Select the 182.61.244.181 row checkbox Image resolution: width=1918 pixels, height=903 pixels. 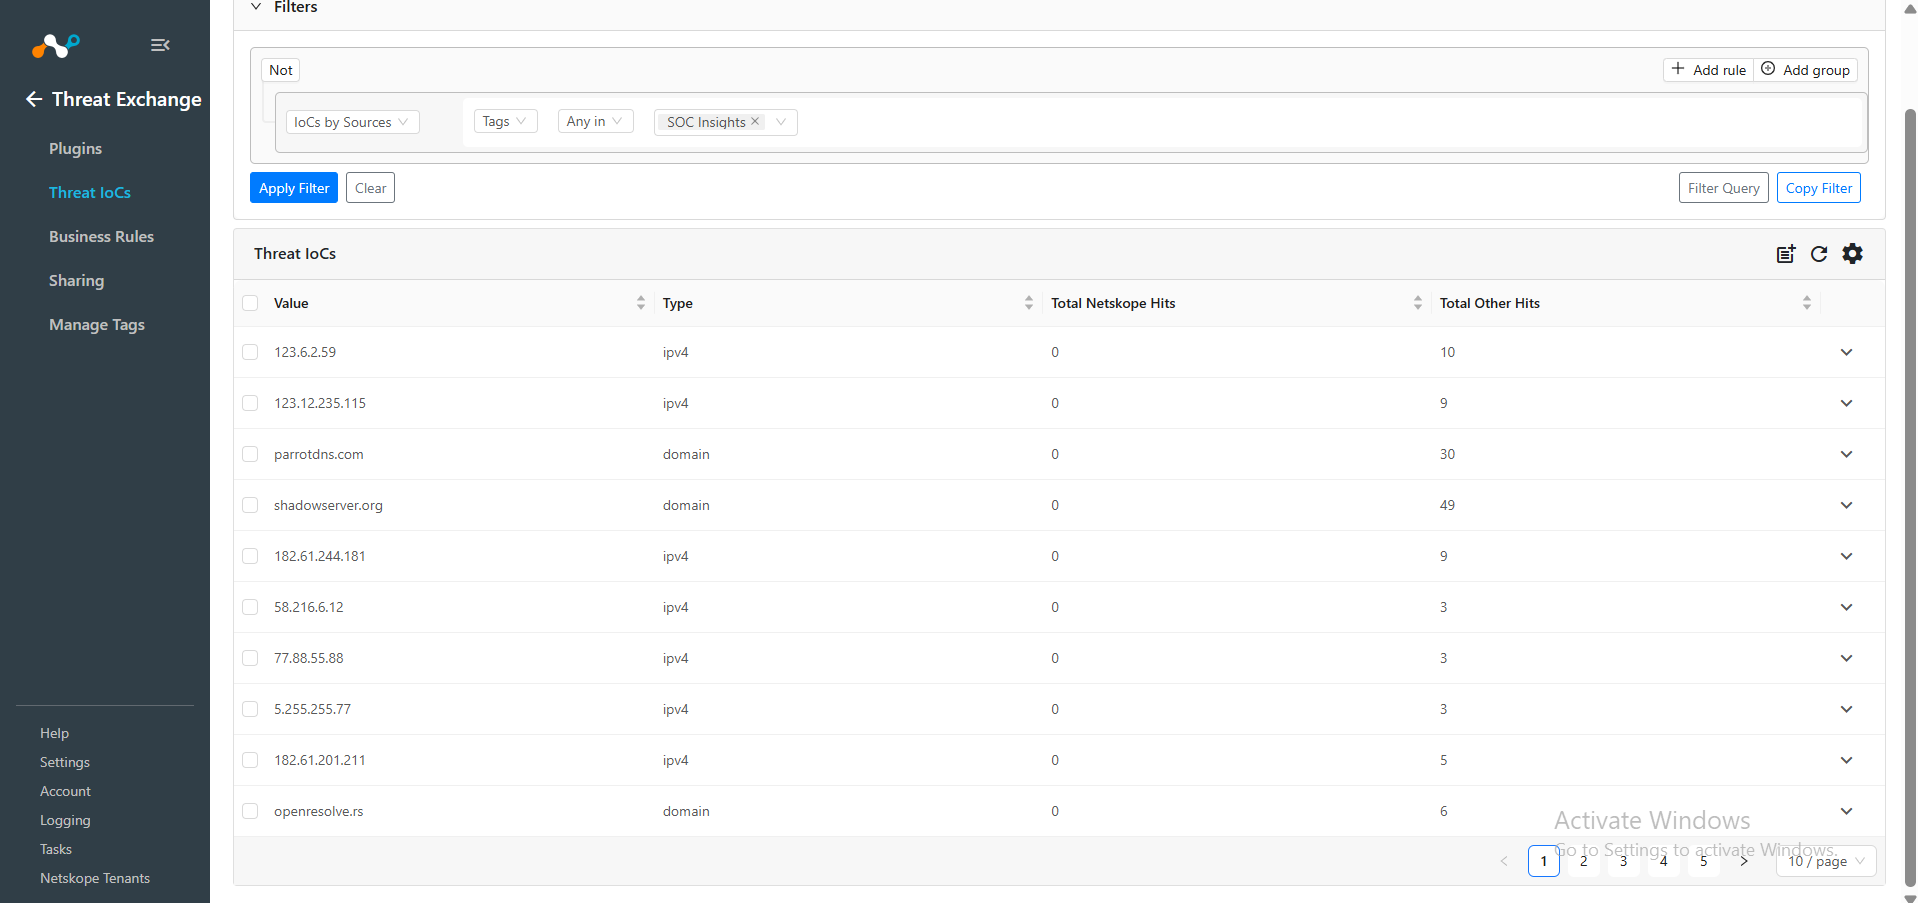(250, 556)
